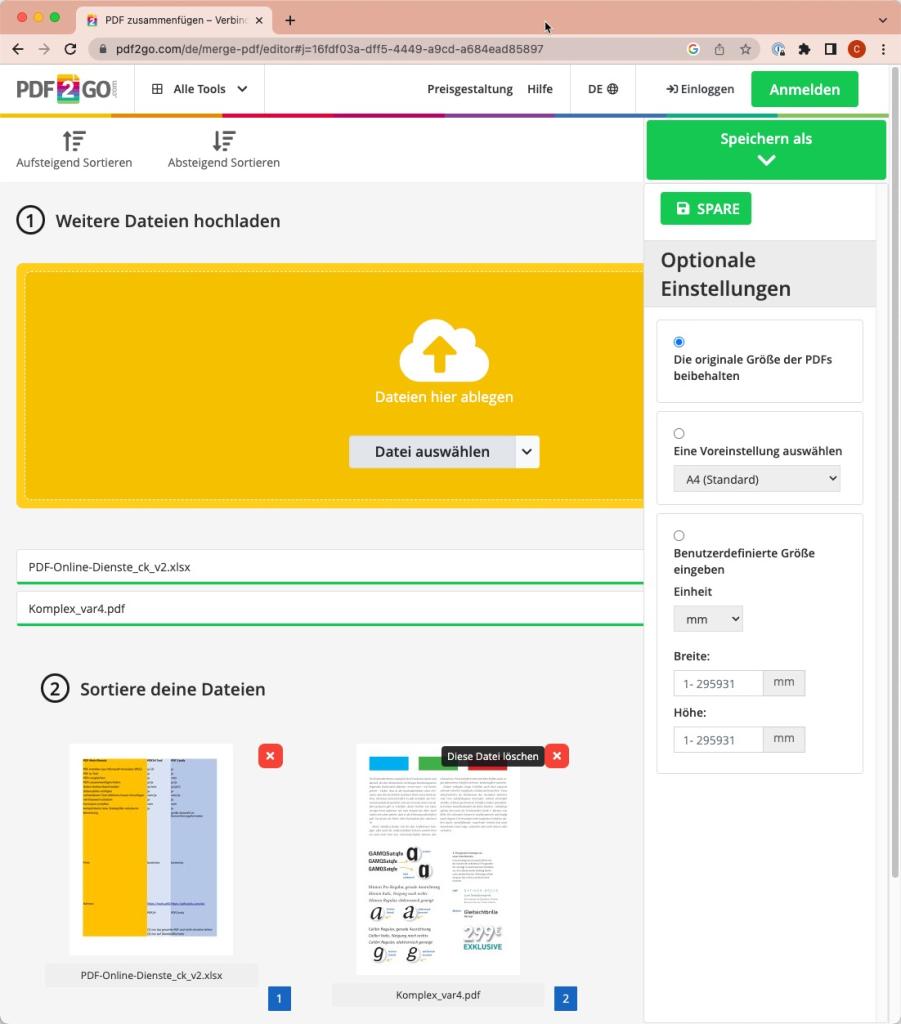Switch language via DE menu
901x1024 pixels.
(x=603, y=89)
